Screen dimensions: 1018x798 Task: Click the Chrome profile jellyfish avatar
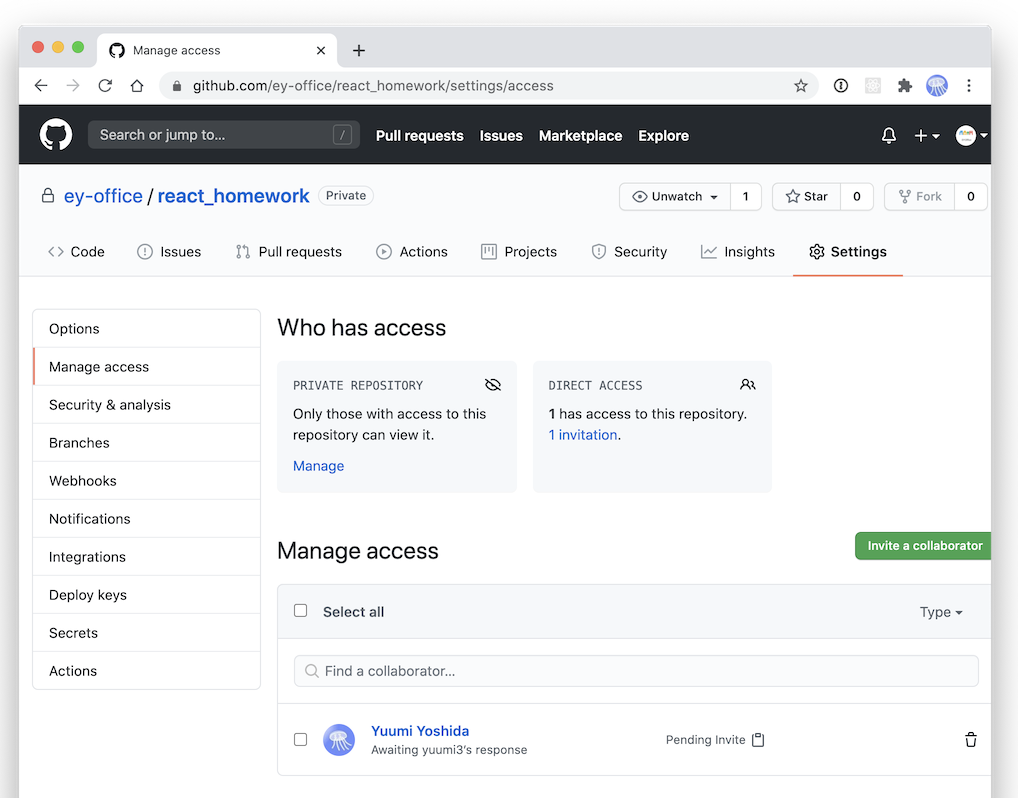(936, 86)
